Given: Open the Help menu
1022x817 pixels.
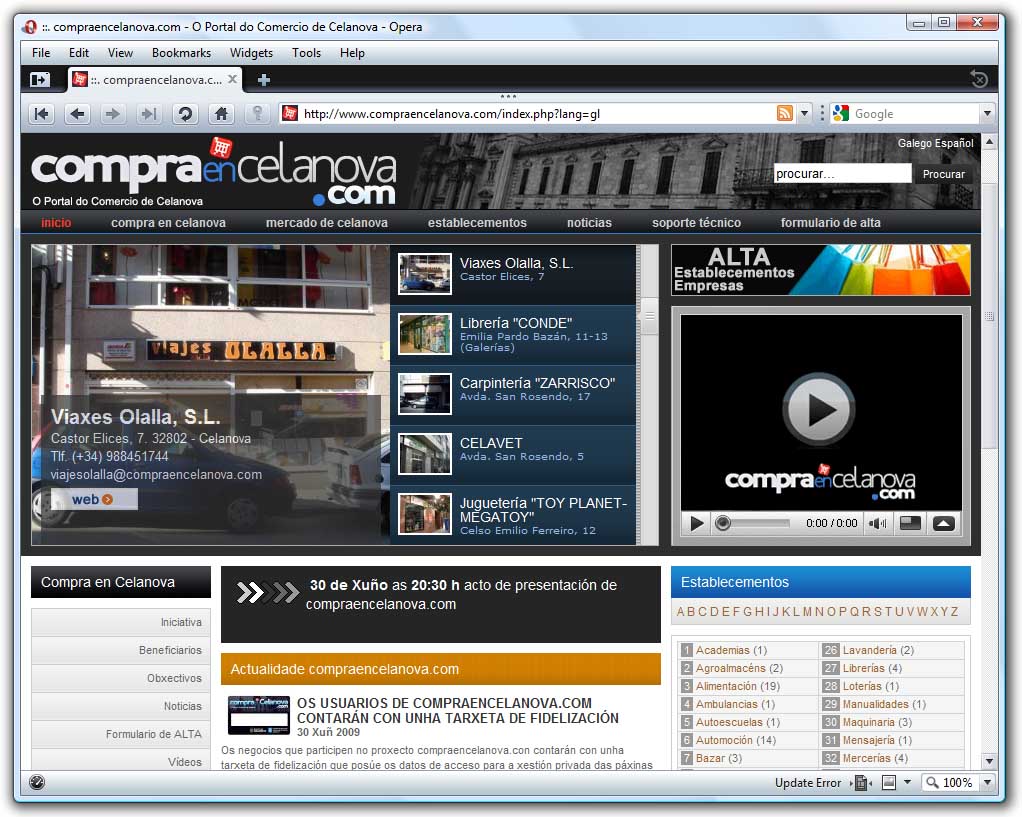Looking at the screenshot, I should pos(352,53).
